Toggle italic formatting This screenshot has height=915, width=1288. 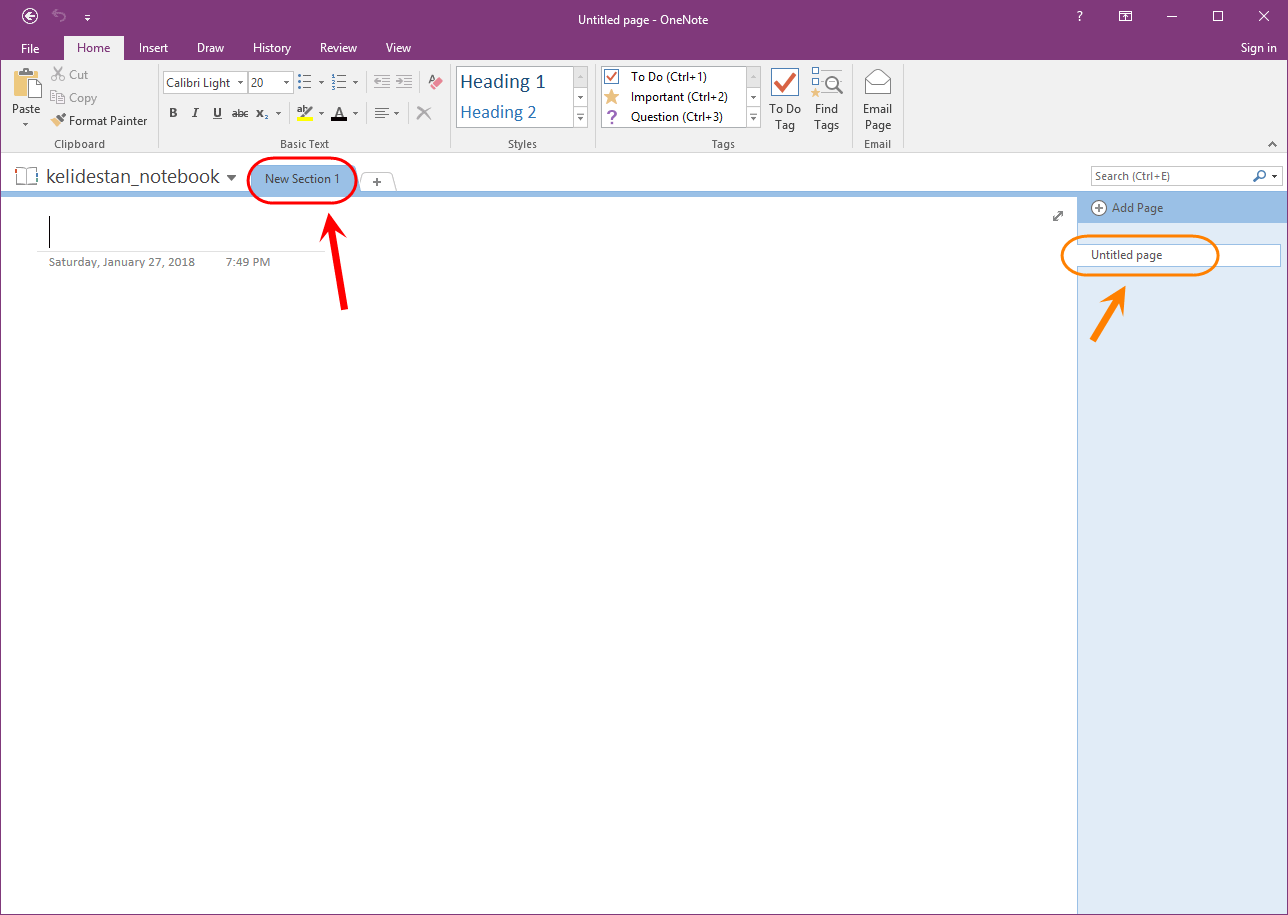195,113
